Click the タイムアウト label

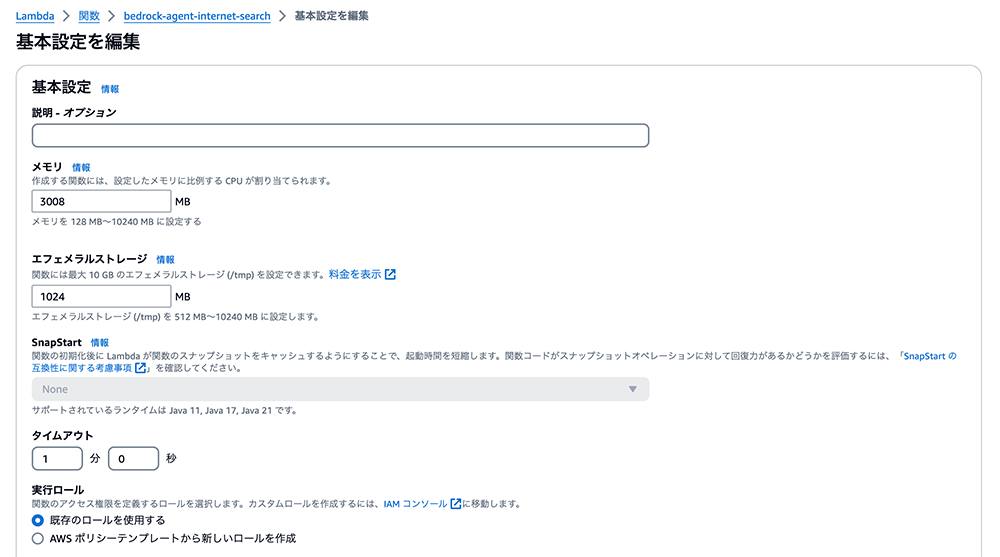62,436
